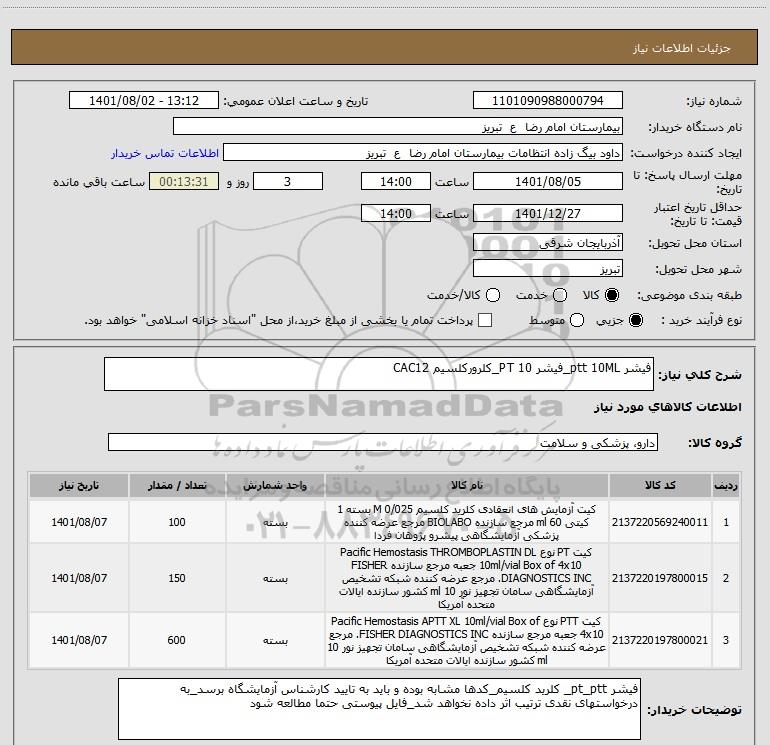Image resolution: width=770 pixels, height=745 pixels.
Task: Click product code 213722056924001
Action: point(660,522)
